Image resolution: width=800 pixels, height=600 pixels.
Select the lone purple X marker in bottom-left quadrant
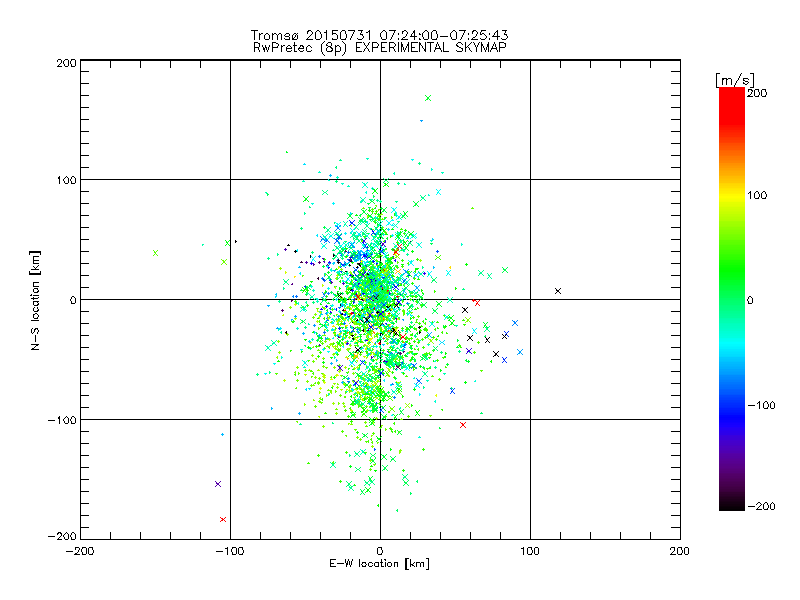pyautogui.click(x=218, y=484)
